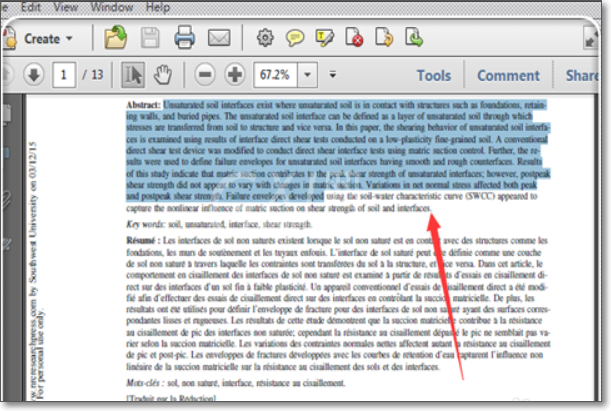Open the View menu
Image resolution: width=611 pixels, height=411 pixels.
pos(65,7)
